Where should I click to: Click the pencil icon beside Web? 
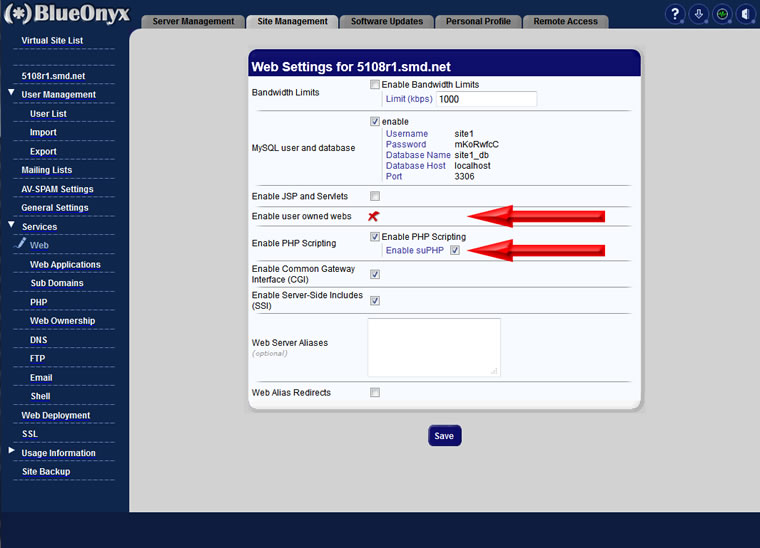click(20, 243)
